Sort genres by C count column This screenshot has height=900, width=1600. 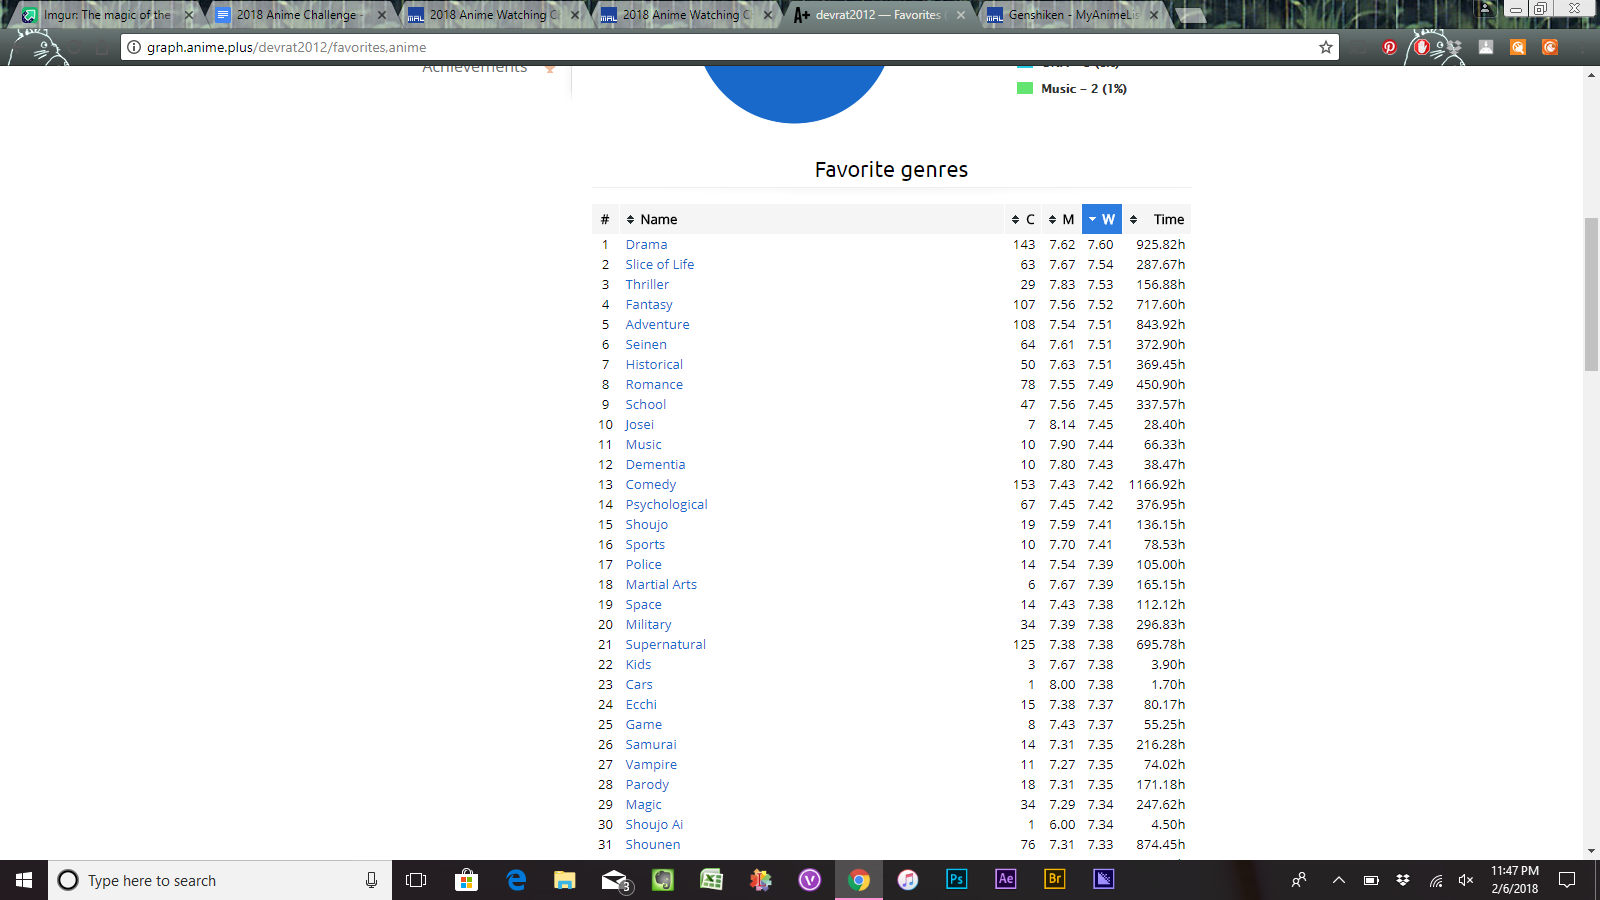click(x=1023, y=220)
